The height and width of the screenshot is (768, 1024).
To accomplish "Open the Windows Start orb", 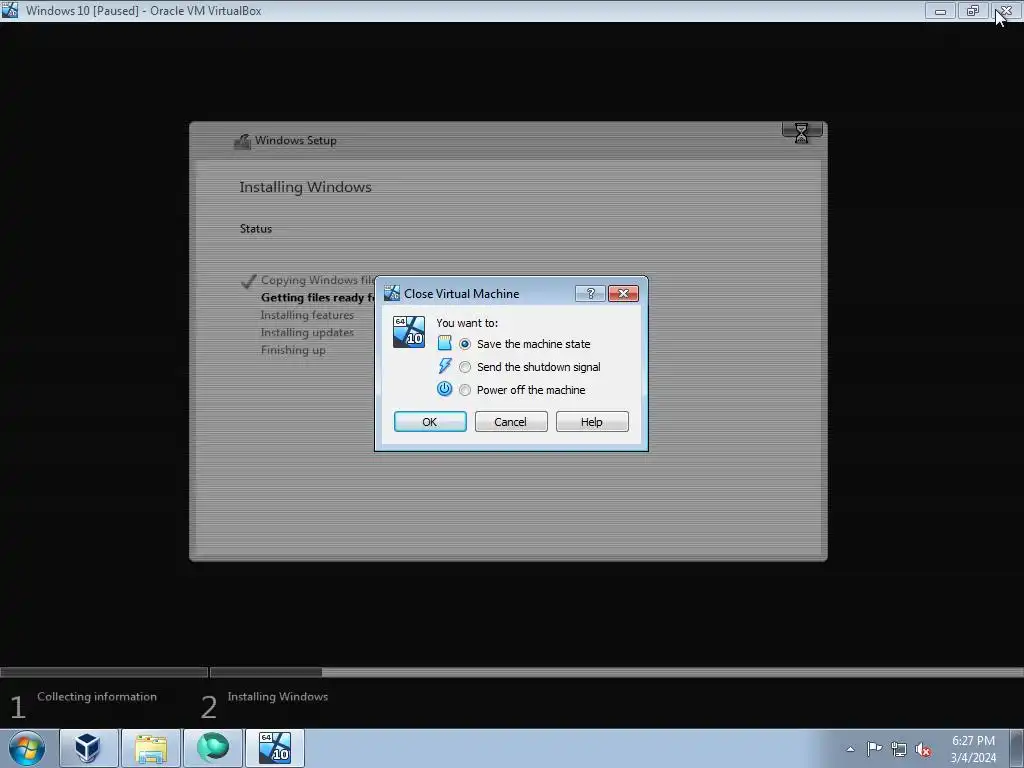I will point(27,748).
